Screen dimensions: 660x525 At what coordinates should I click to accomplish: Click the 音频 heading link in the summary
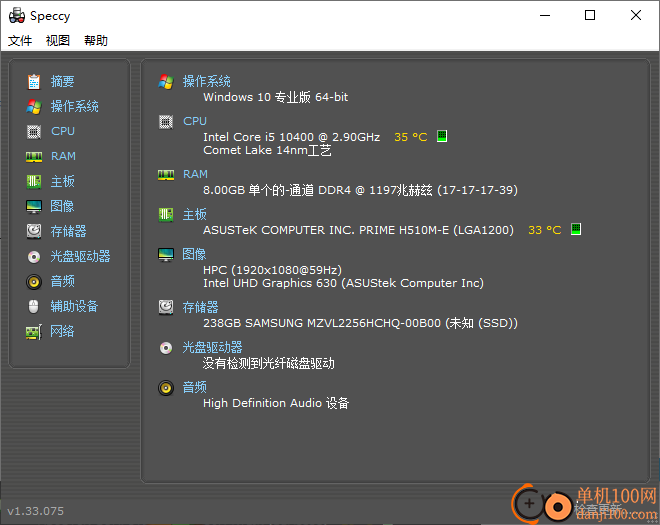click(x=194, y=387)
